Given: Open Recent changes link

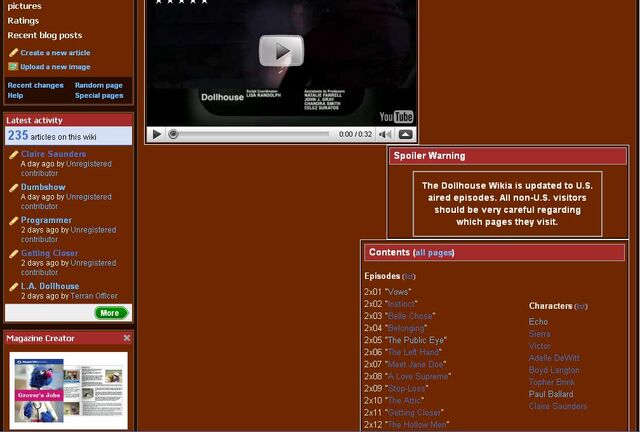Looking at the screenshot, I should [x=36, y=85].
